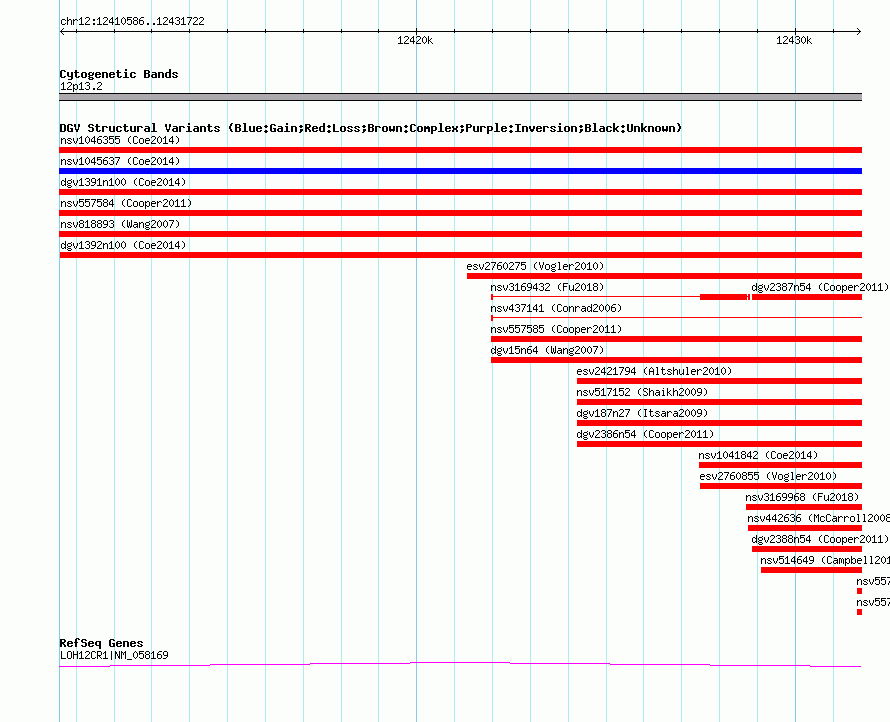This screenshot has width=890, height=722.
Task: Select the 12p13.2 band label
Action: click(81, 86)
